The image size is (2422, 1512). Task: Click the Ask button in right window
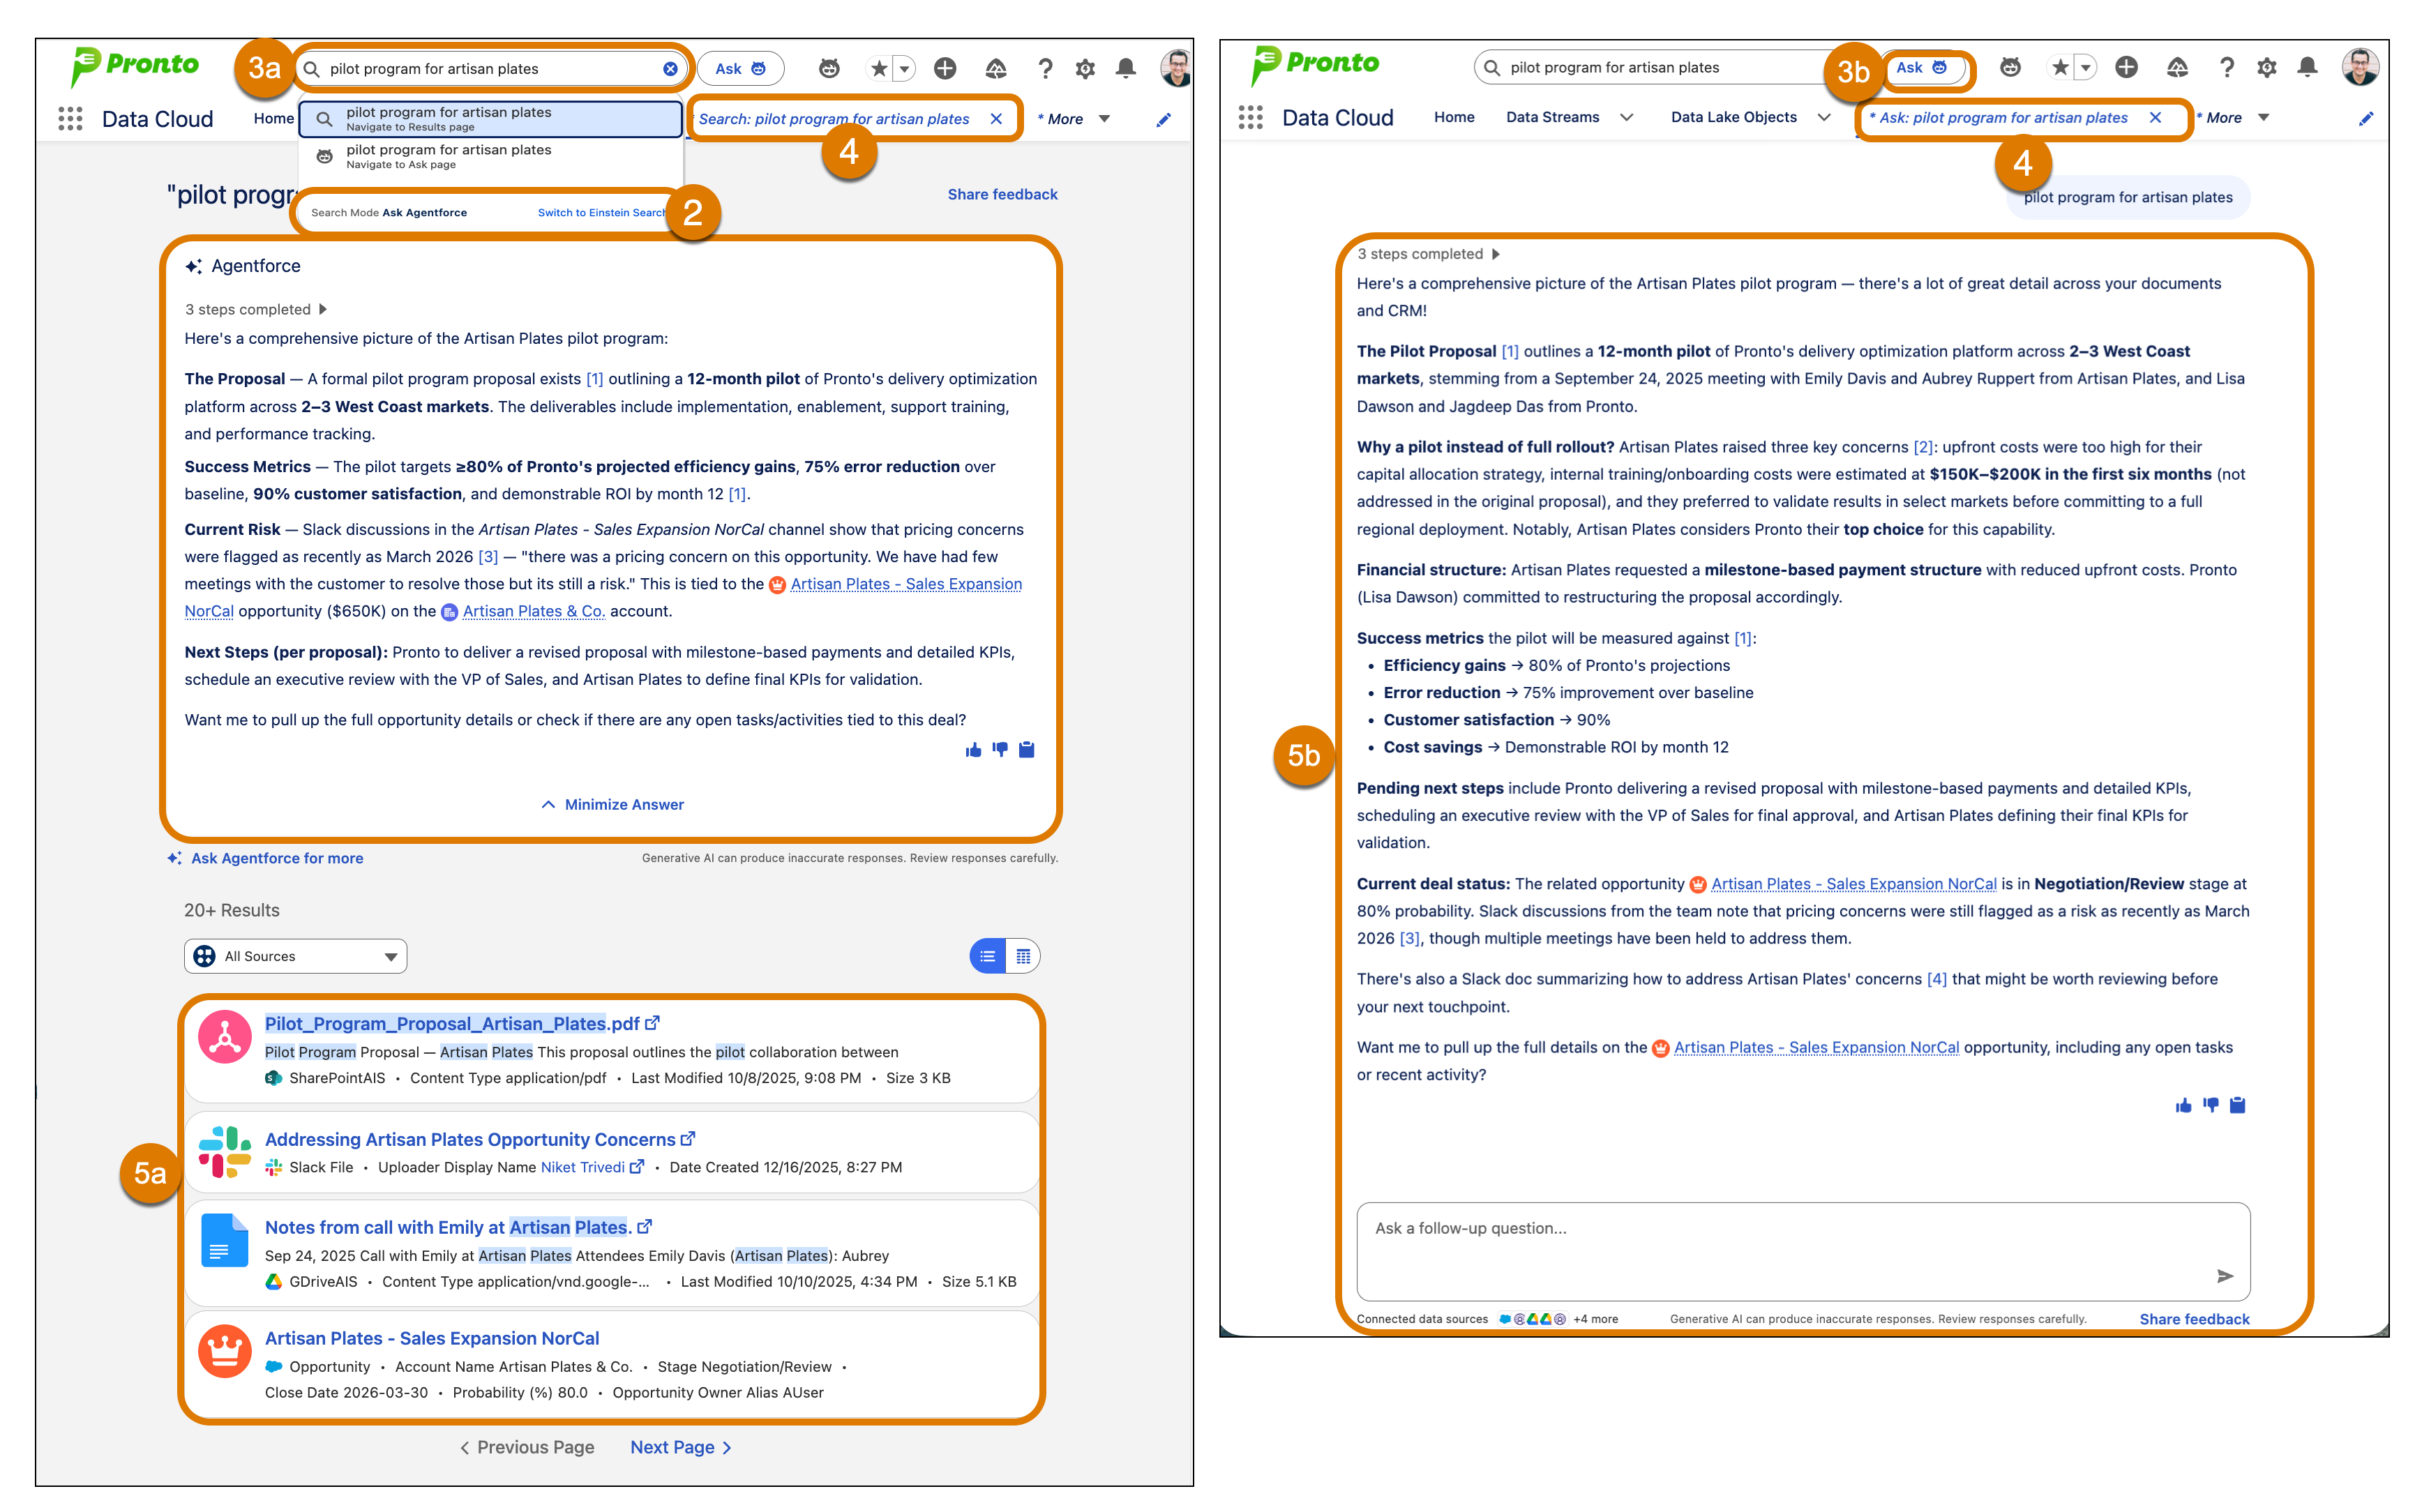(x=1921, y=67)
